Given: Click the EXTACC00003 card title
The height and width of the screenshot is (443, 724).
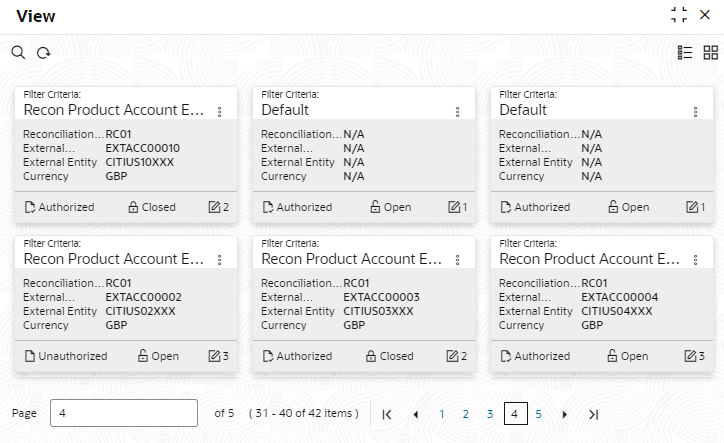Looking at the screenshot, I should pyautogui.click(x=351, y=259).
